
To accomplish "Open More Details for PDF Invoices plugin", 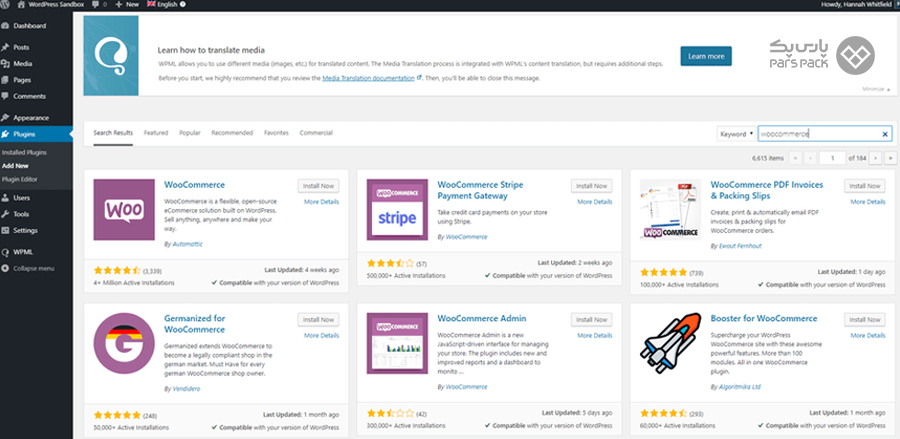I will coord(868,202).
